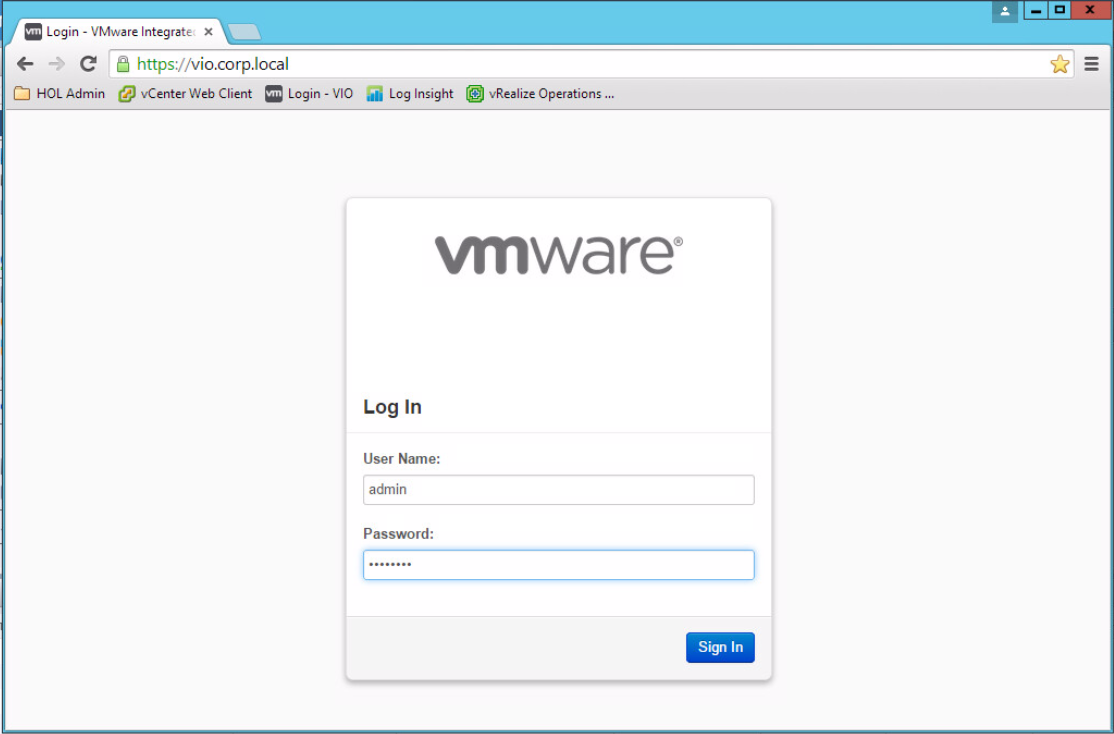Minimize the browser window
The height and width of the screenshot is (734, 1114).
click(1036, 11)
